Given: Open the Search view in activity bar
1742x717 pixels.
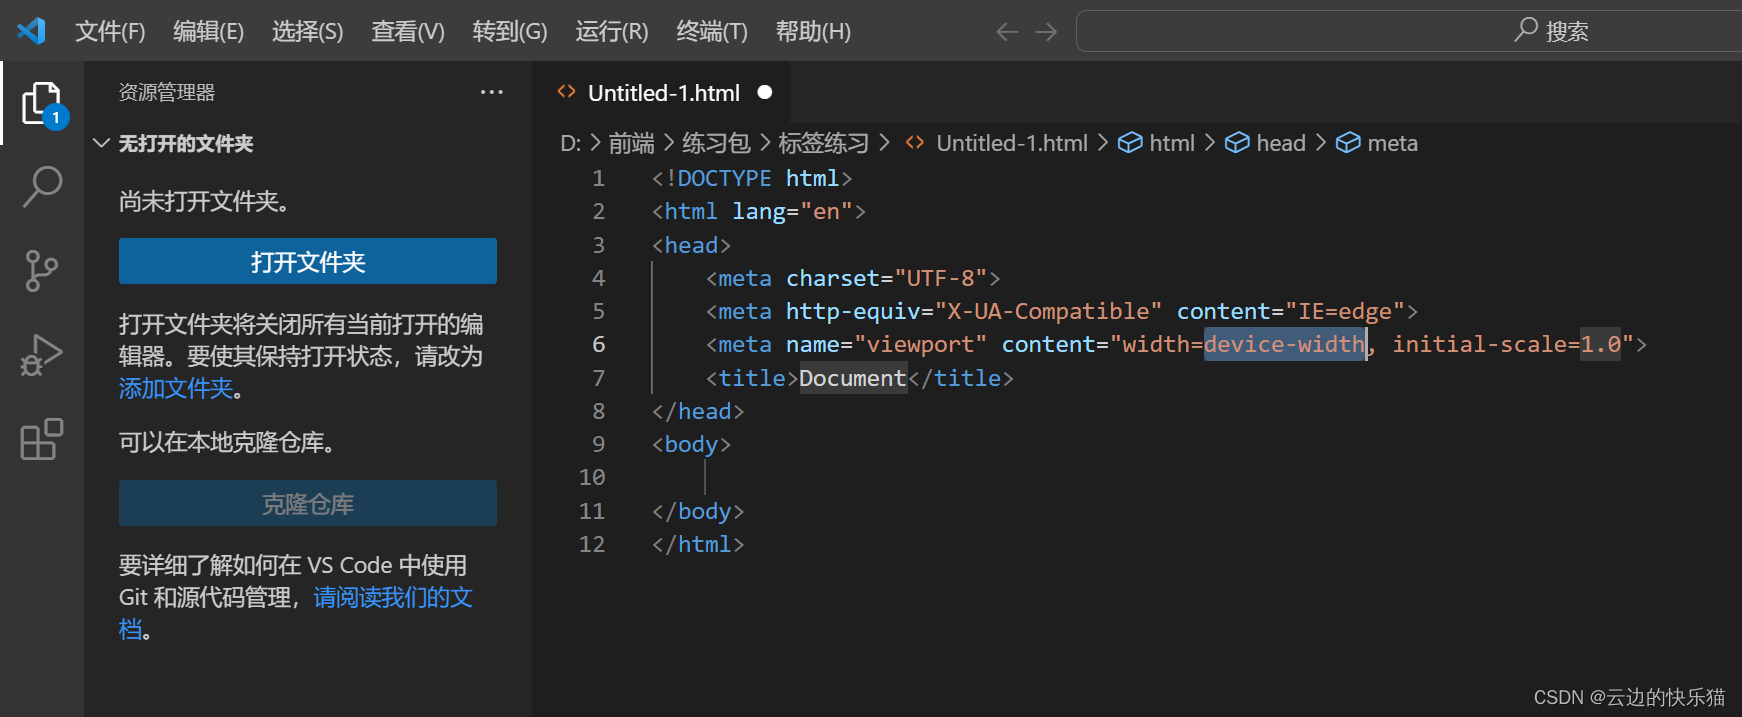Looking at the screenshot, I should pos(42,186).
